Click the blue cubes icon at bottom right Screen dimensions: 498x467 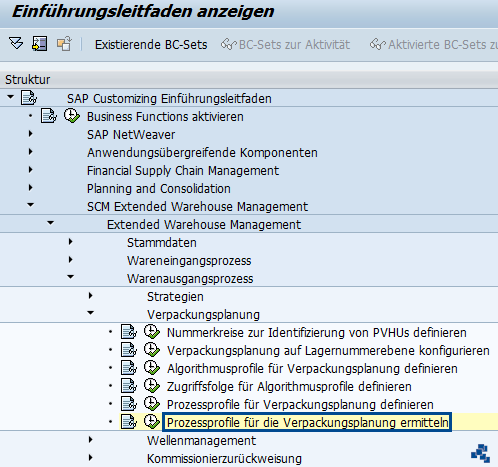[x=480, y=453]
